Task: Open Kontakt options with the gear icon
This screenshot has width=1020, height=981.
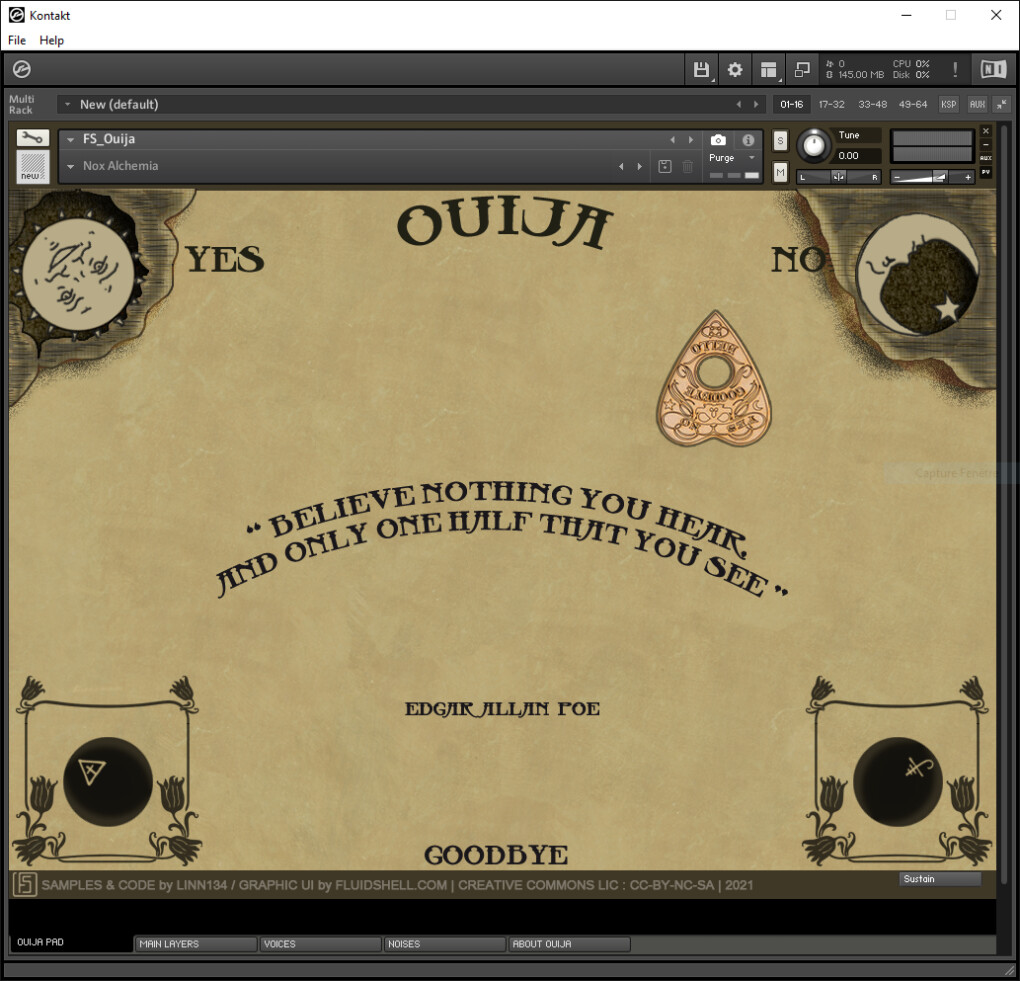Action: [x=735, y=70]
